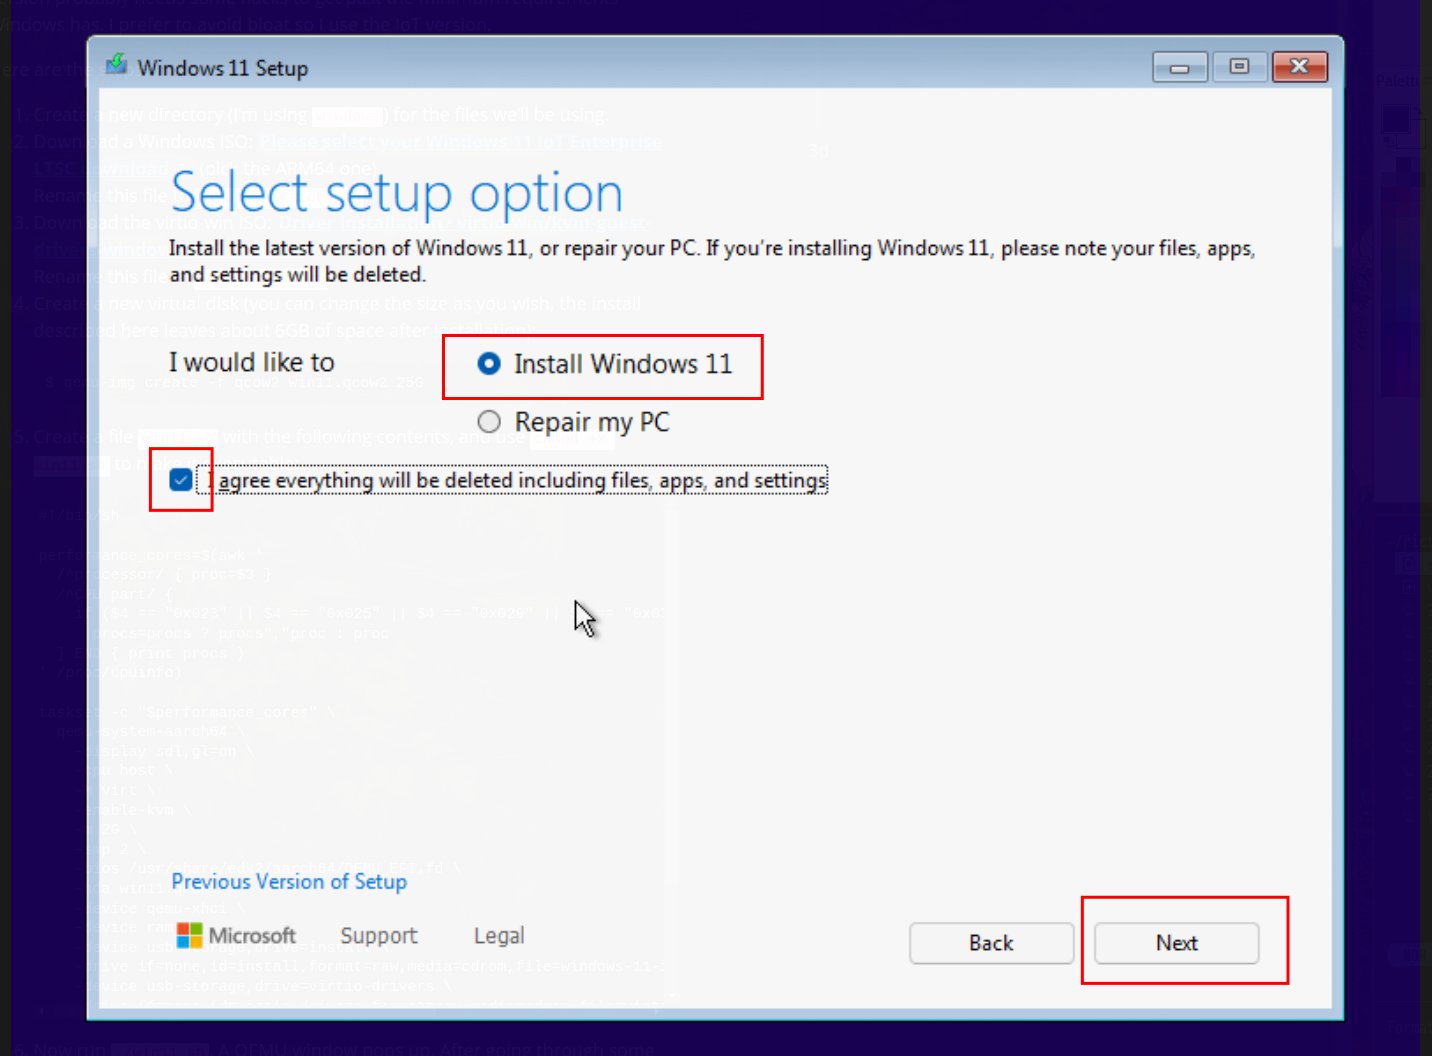Maximize the Windows 11 Setup window
This screenshot has height=1056, width=1432.
coord(1239,67)
